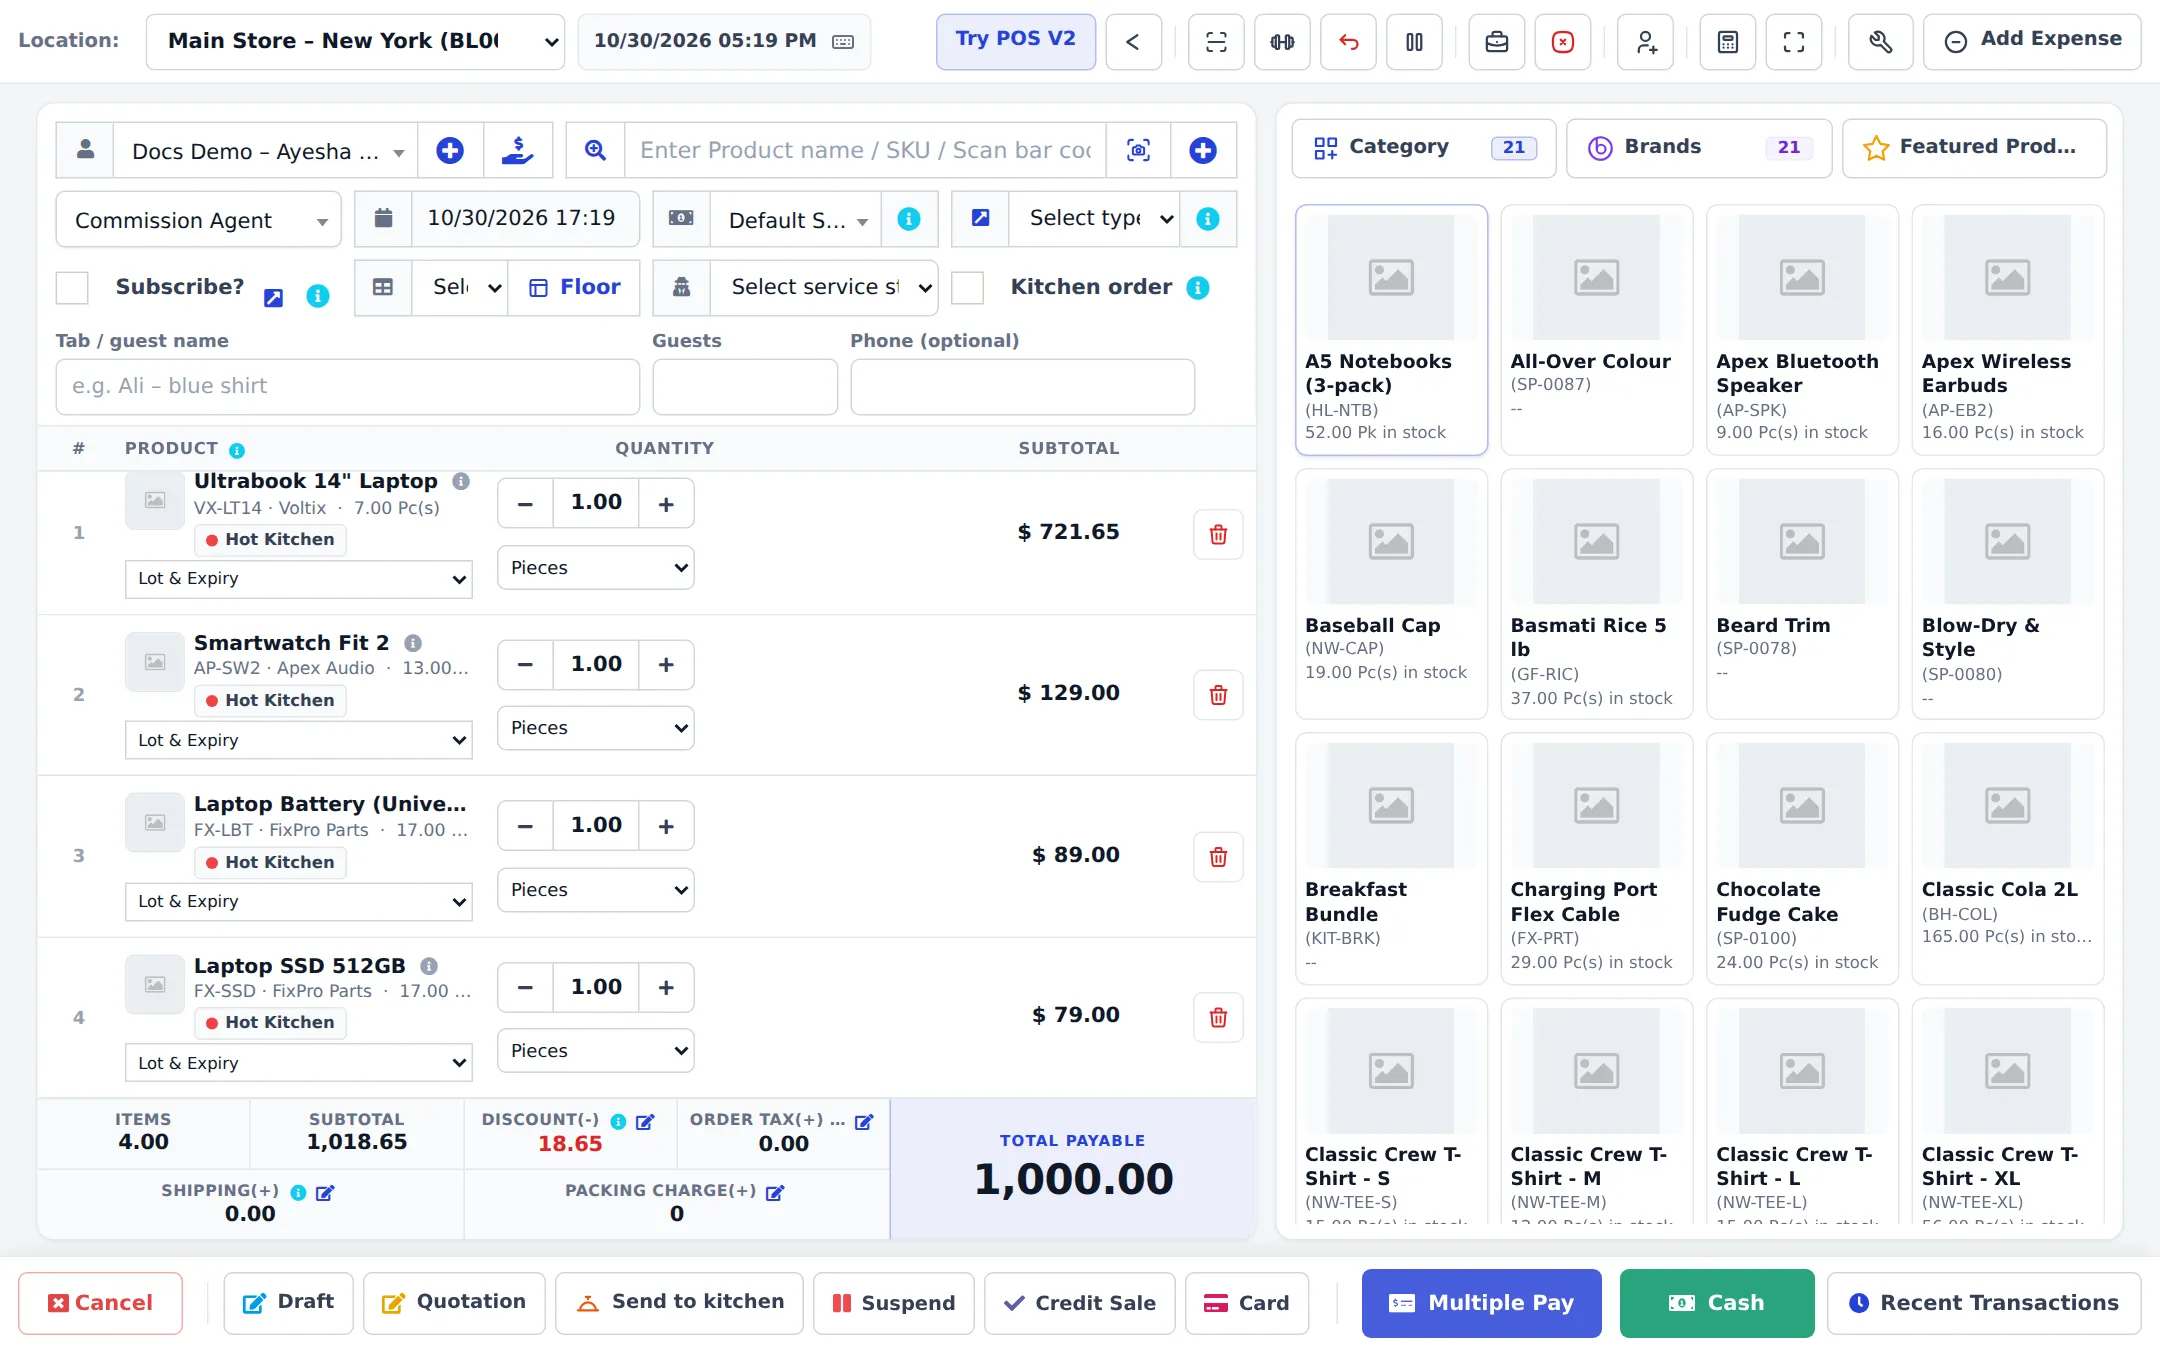The height and width of the screenshot is (1350, 2160).
Task: Open Featured Products tab
Action: click(1973, 148)
